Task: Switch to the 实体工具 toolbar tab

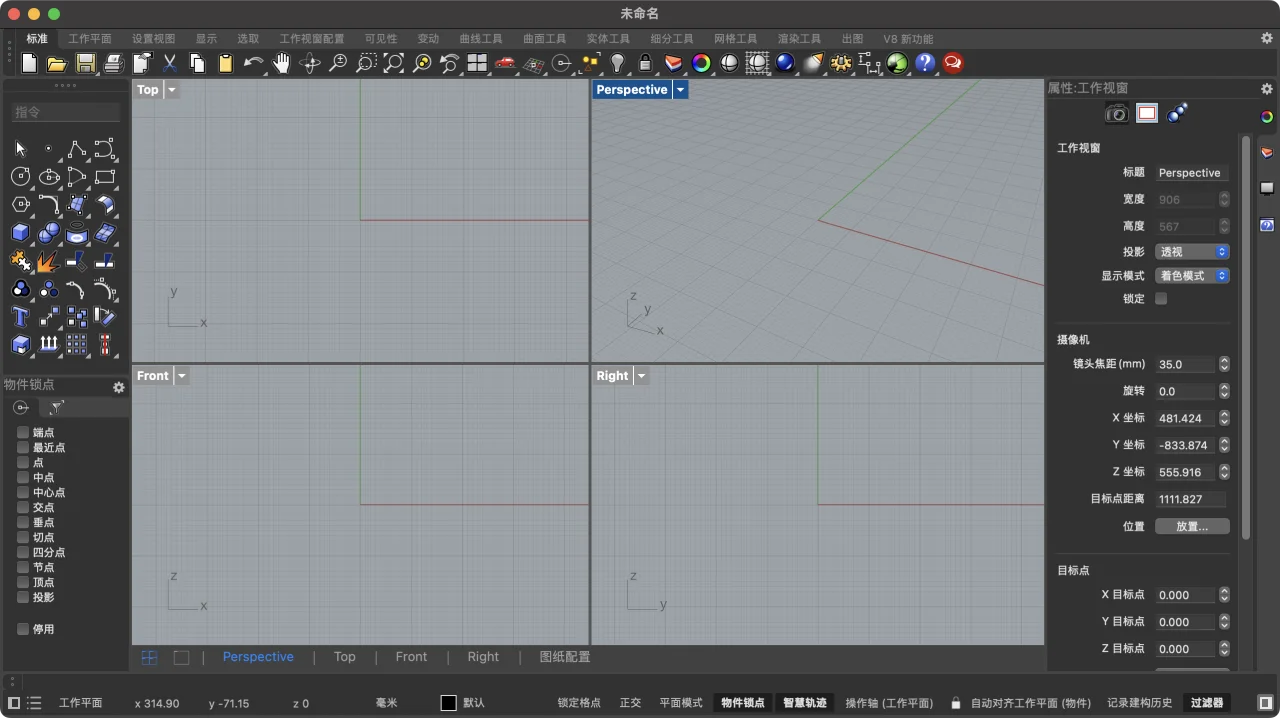Action: (608, 39)
